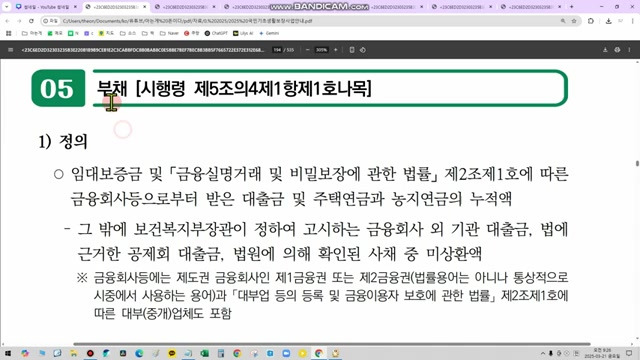
Task: Open the tab search dropdown arrow
Action: coord(6,7)
